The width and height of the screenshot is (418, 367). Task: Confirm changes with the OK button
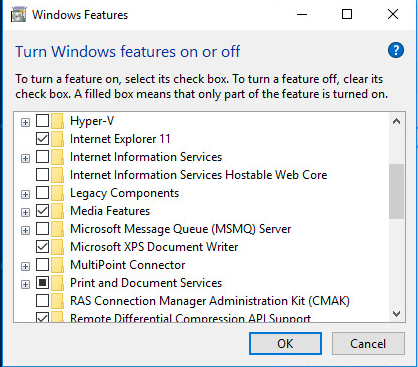[x=285, y=343]
